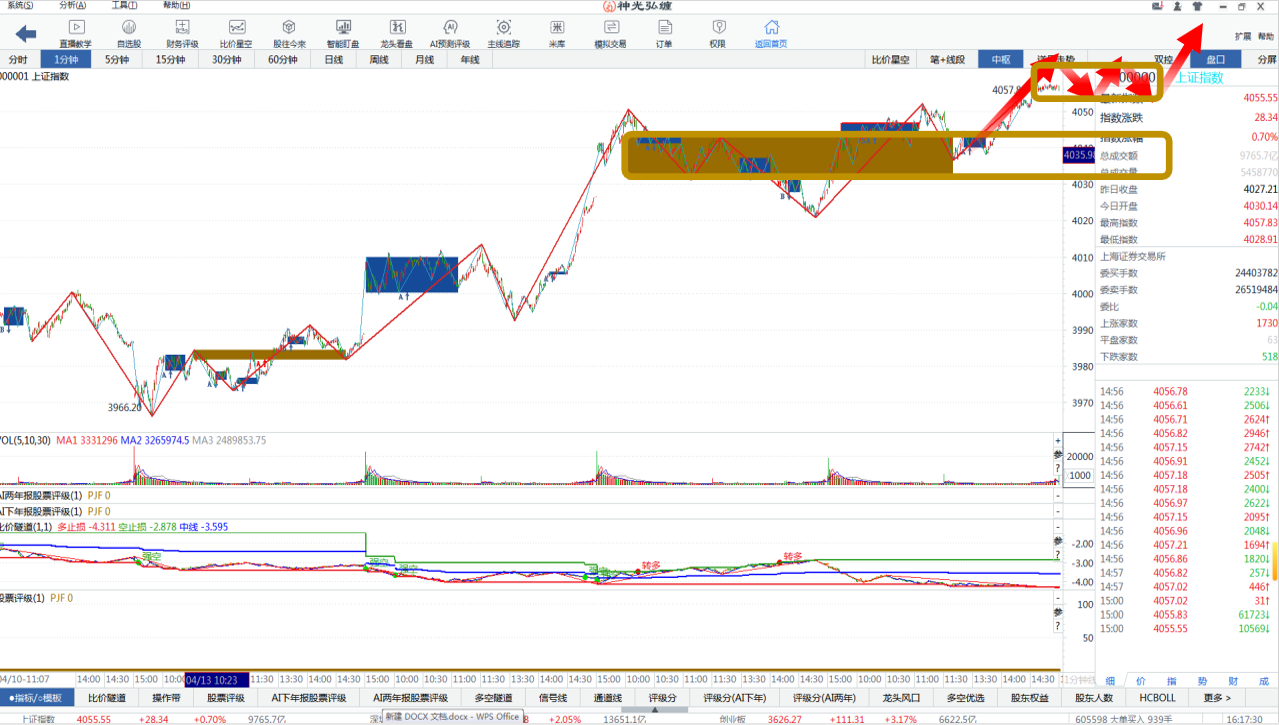Open the 自选股 watchlist icon

pos(129,33)
